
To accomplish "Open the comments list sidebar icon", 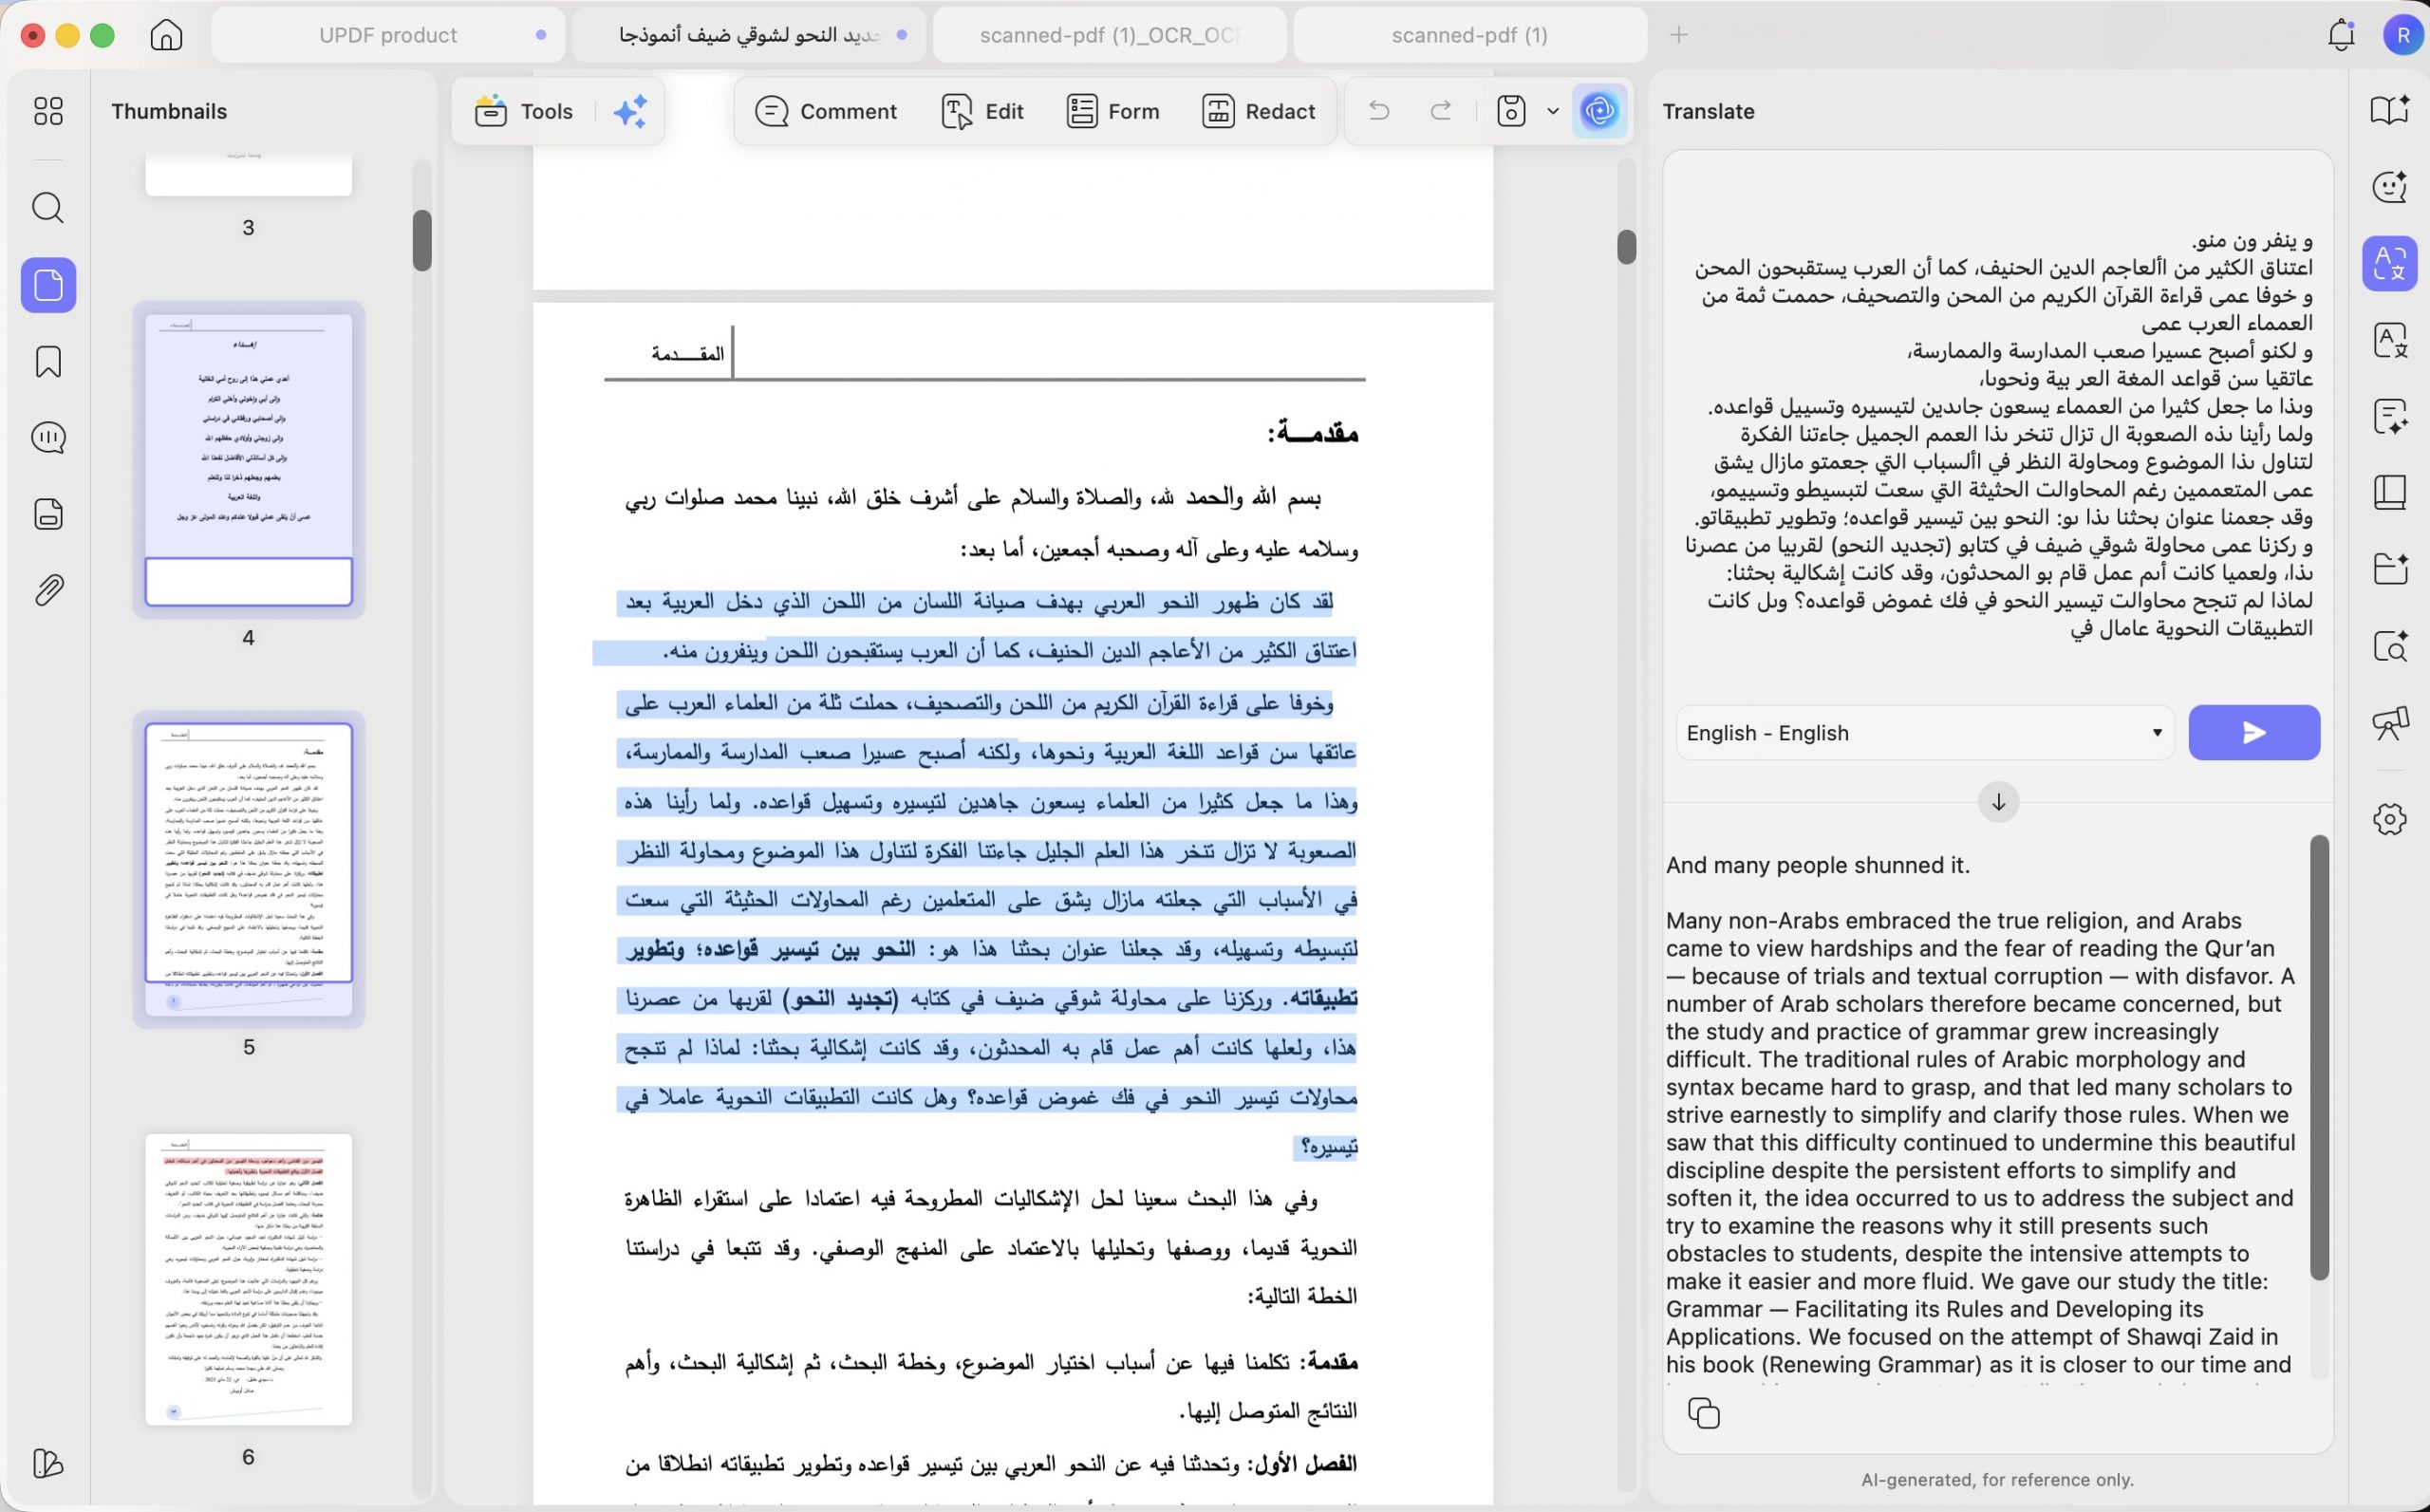I will [x=48, y=438].
